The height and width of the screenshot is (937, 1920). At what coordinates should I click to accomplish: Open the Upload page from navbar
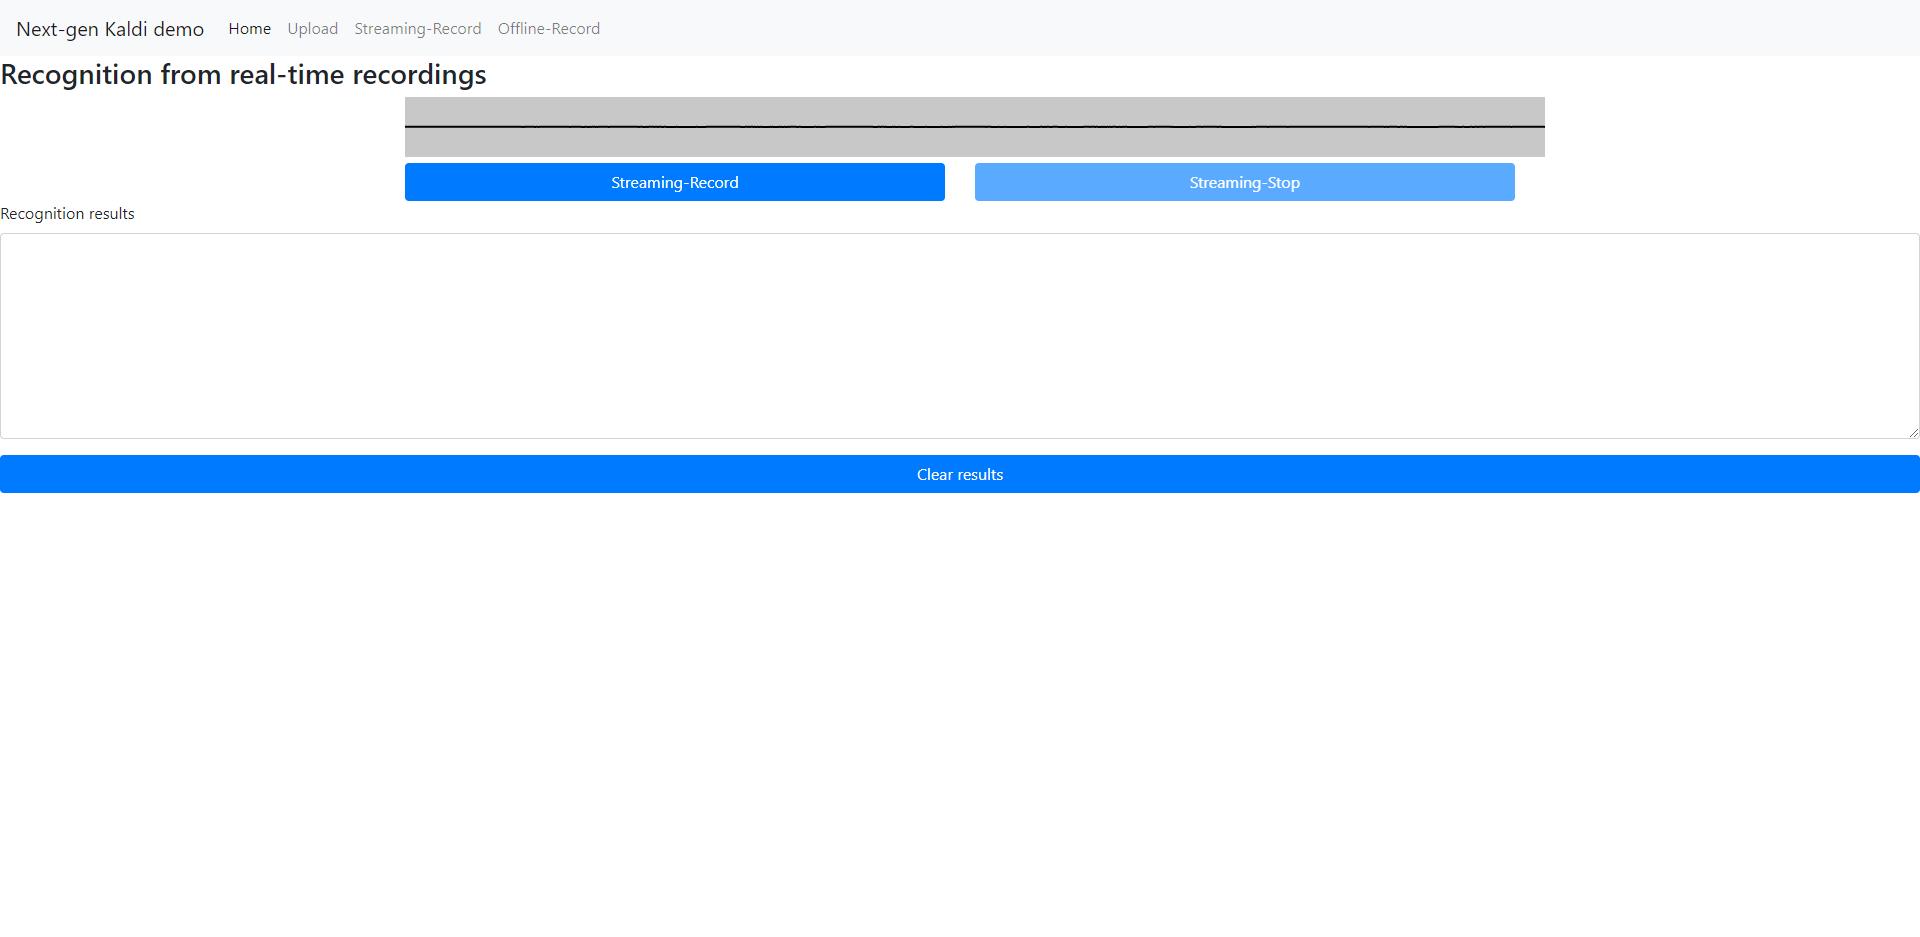[x=313, y=29]
